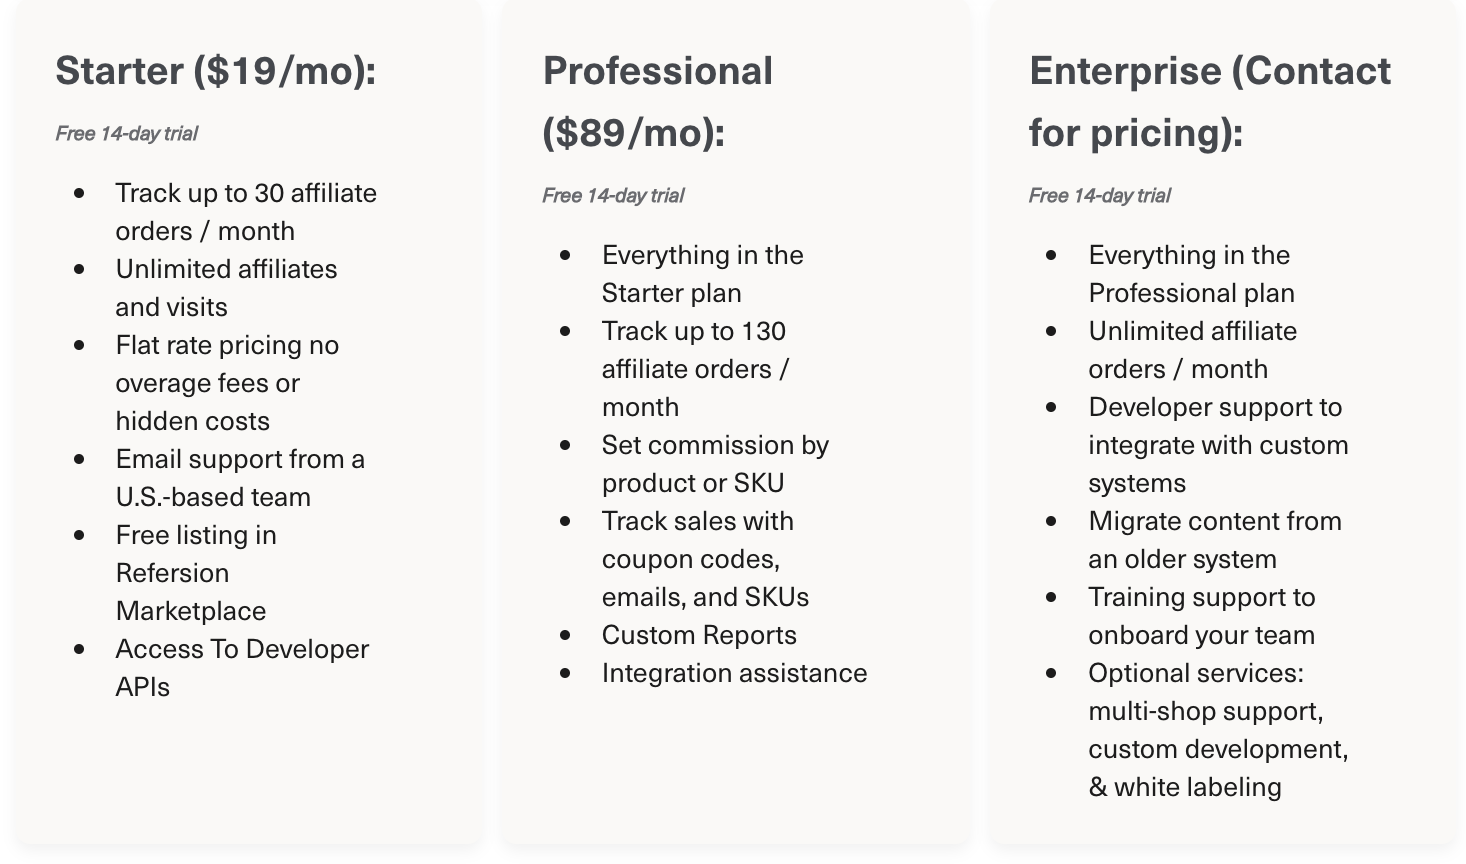Image resolution: width=1466 pixels, height=864 pixels.
Task: Click the Free 14-day trial text under Enterprise
Action: coord(1099,196)
